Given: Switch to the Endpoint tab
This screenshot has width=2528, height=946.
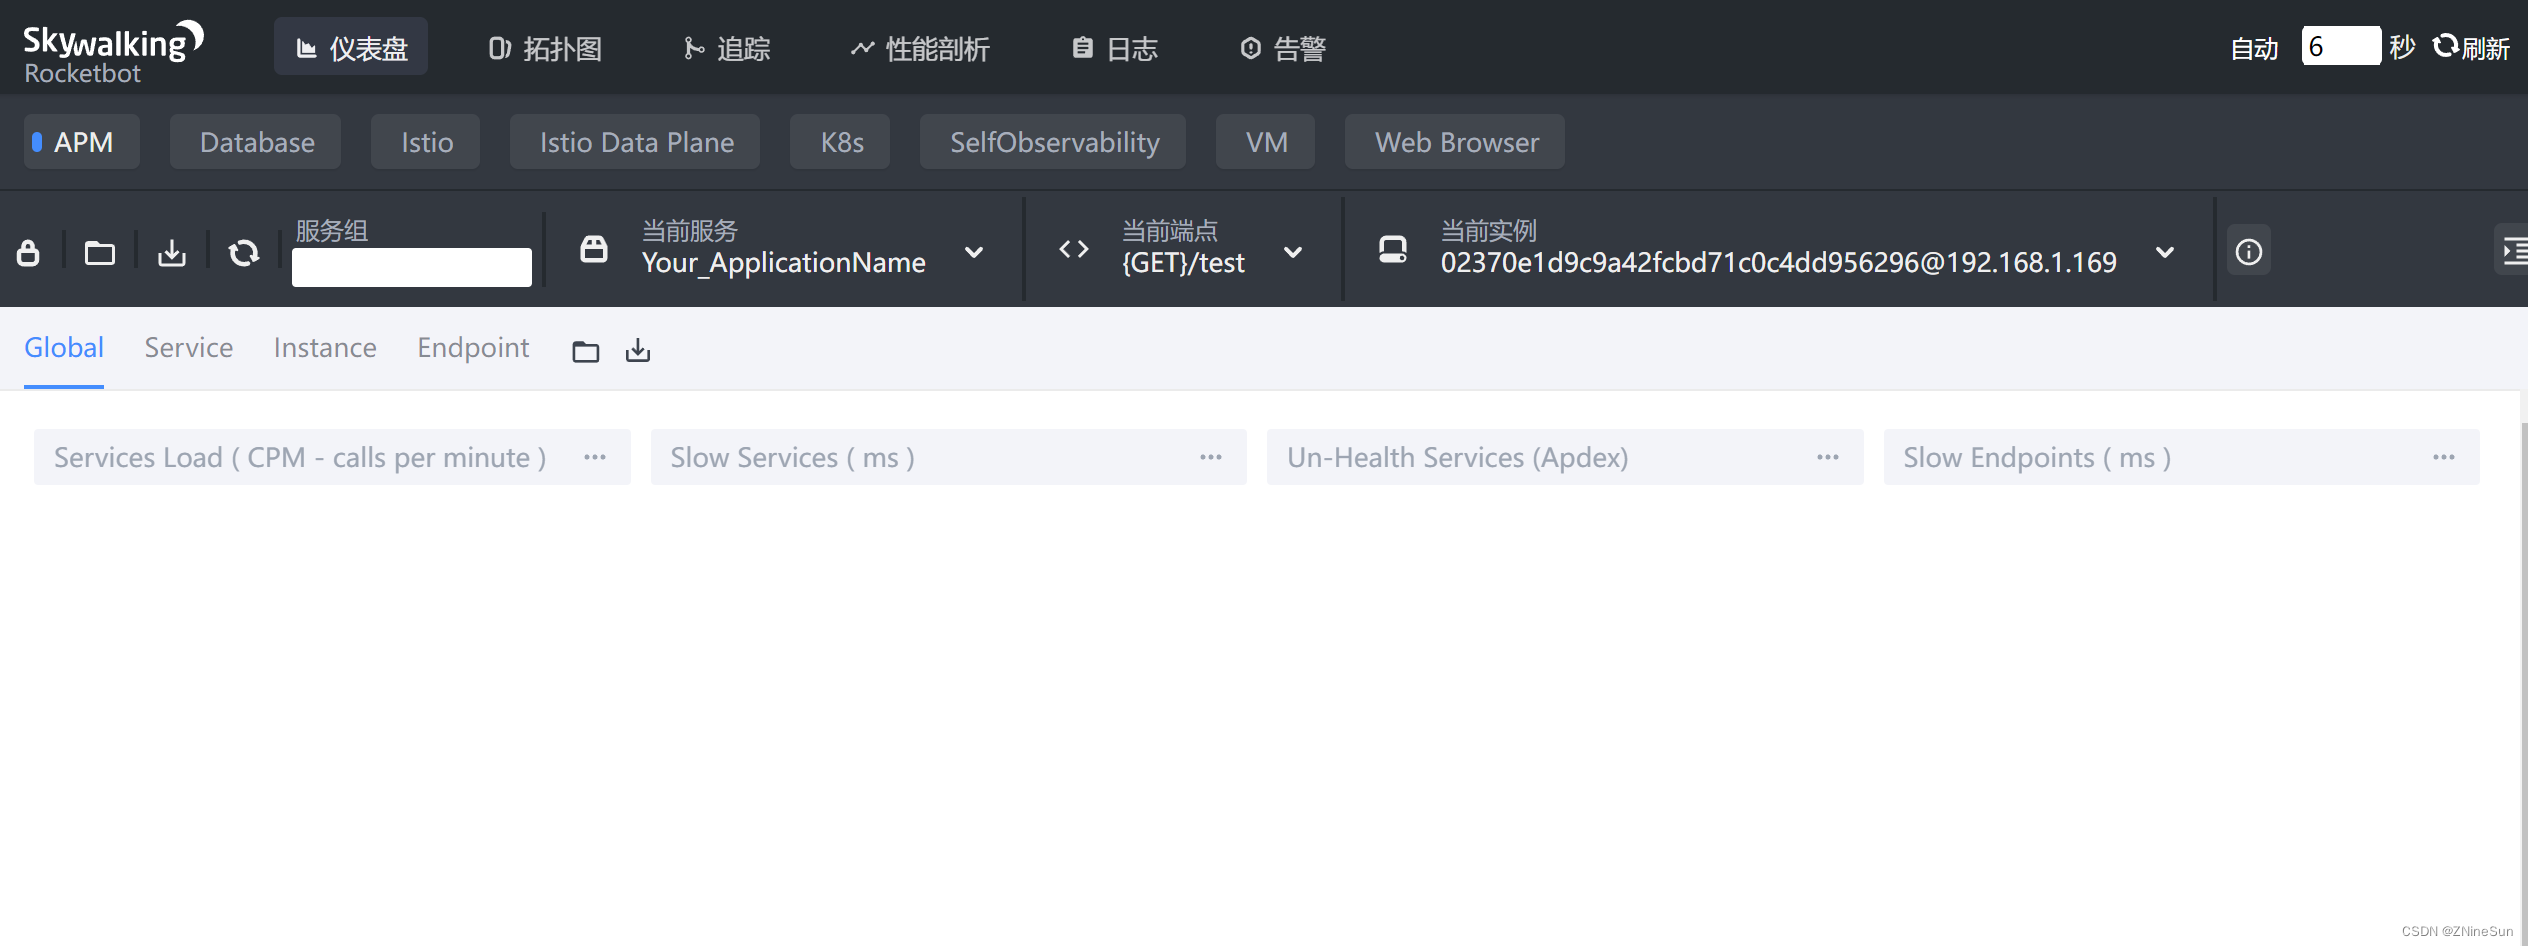Looking at the screenshot, I should click(x=473, y=348).
